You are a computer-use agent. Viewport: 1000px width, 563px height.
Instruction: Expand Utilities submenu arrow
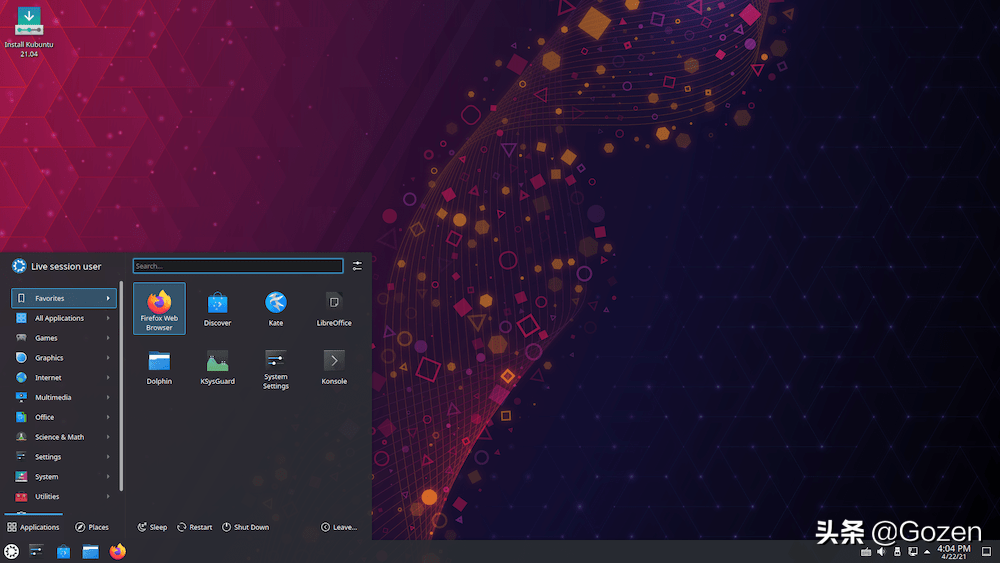coord(108,496)
